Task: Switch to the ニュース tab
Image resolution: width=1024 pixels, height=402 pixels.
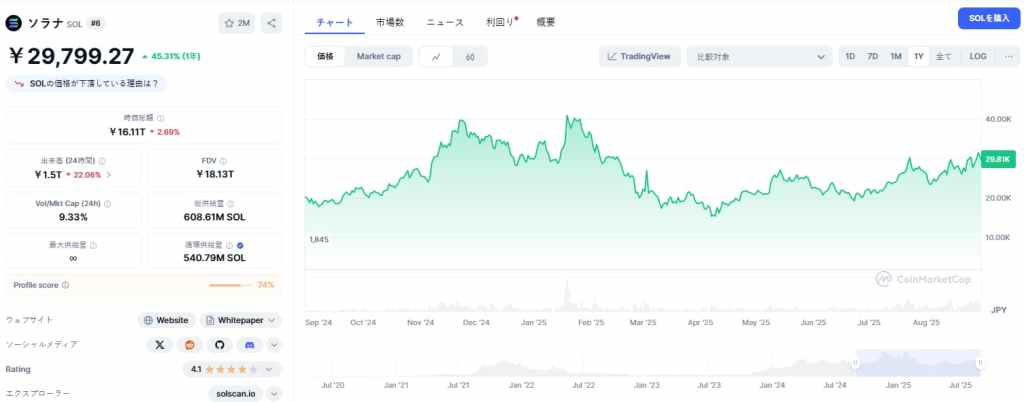Action: tap(445, 22)
